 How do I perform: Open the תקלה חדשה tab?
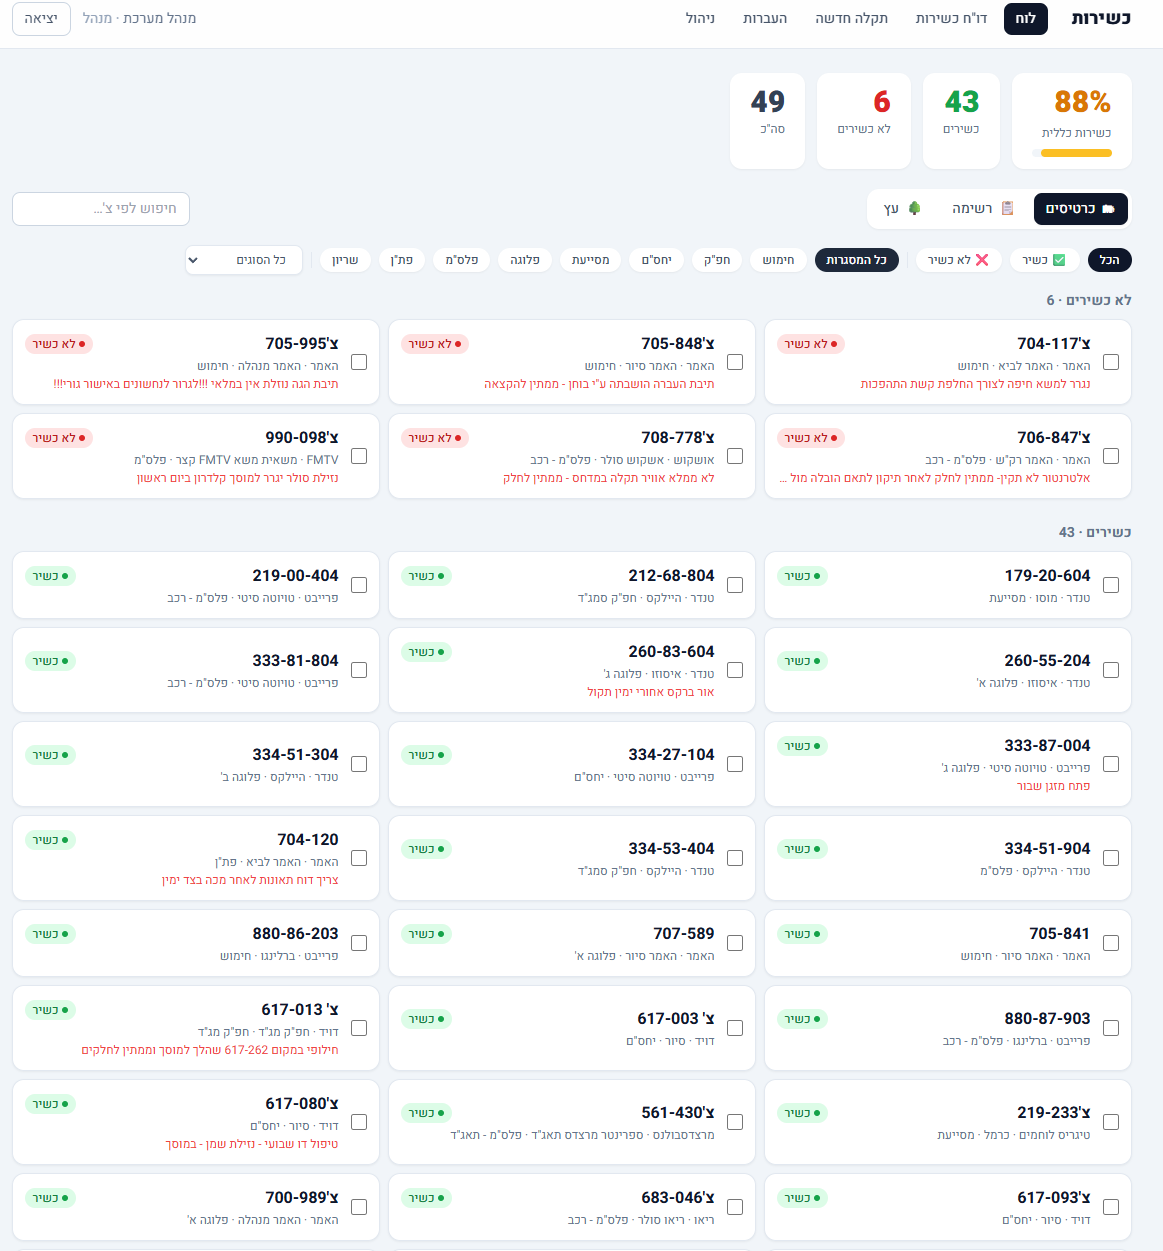(x=851, y=18)
